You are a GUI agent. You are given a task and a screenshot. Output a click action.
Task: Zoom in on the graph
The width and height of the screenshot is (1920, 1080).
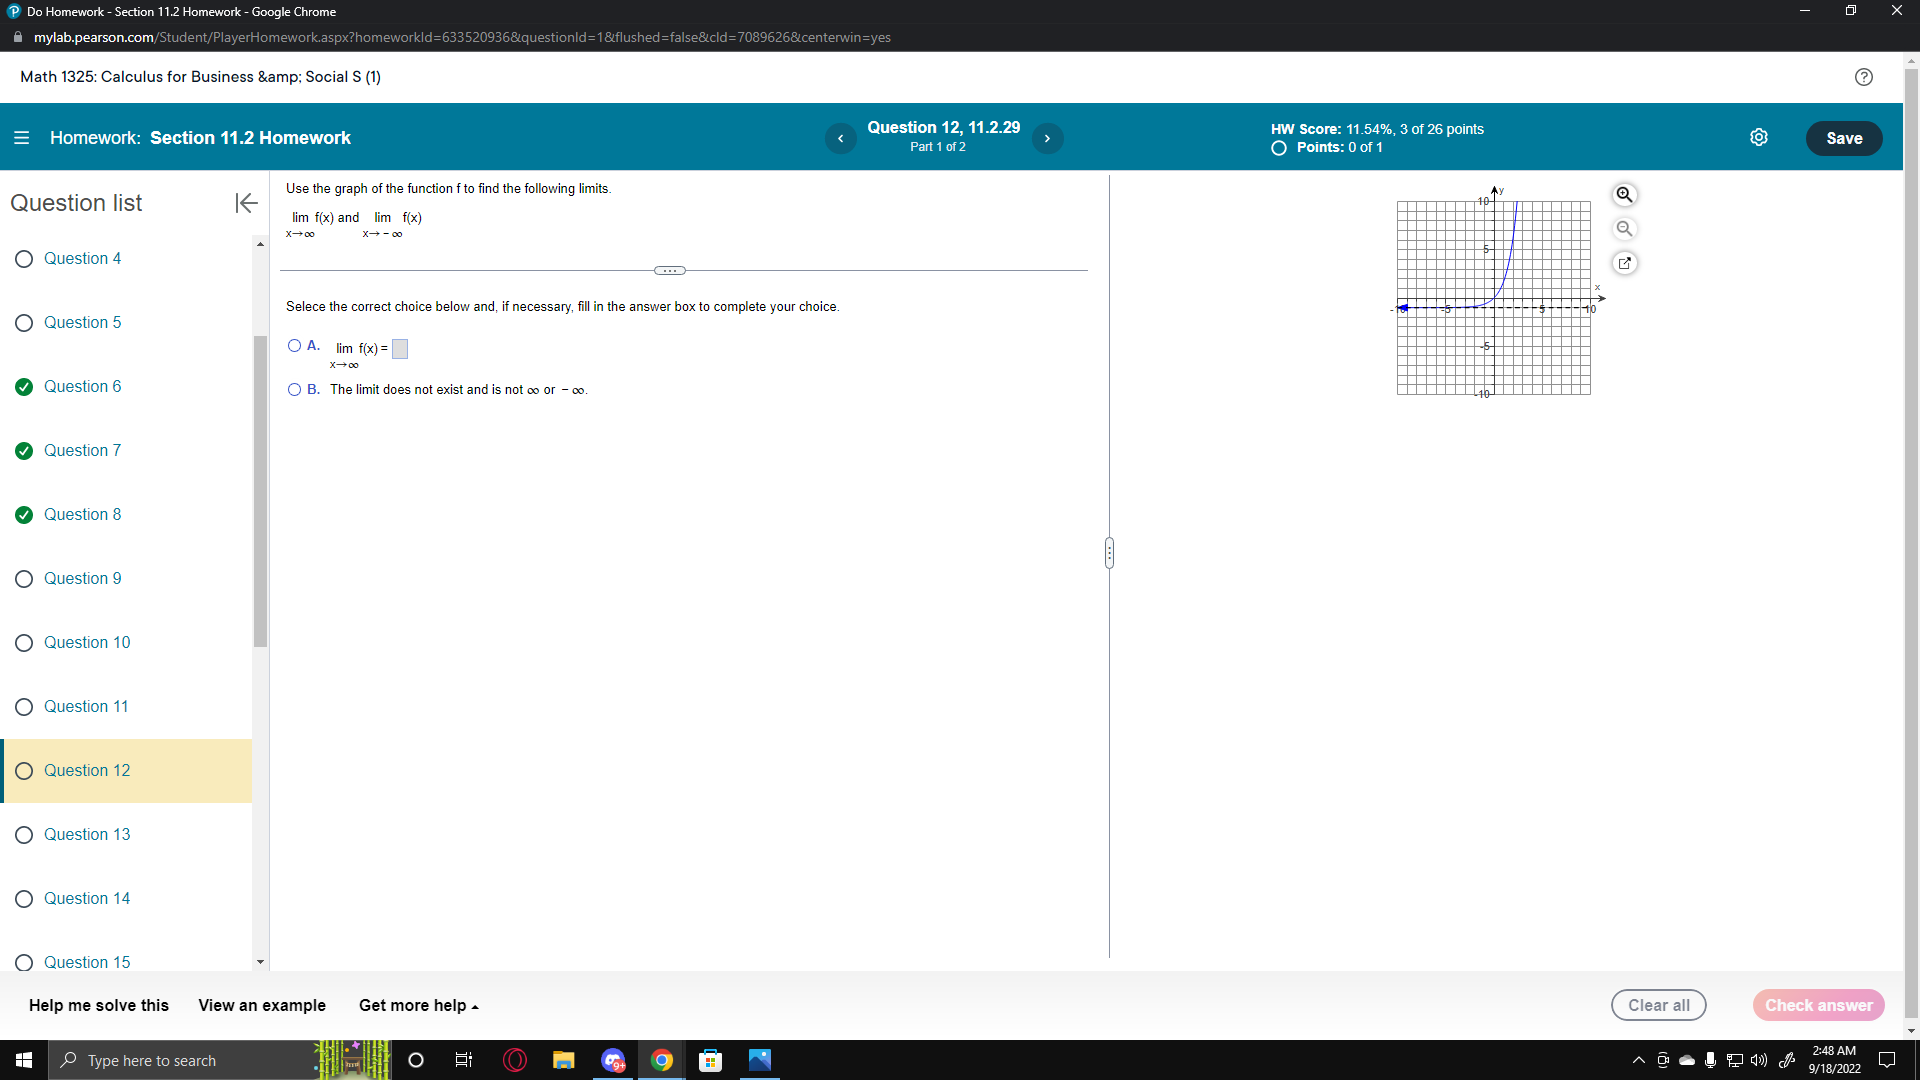(x=1624, y=195)
